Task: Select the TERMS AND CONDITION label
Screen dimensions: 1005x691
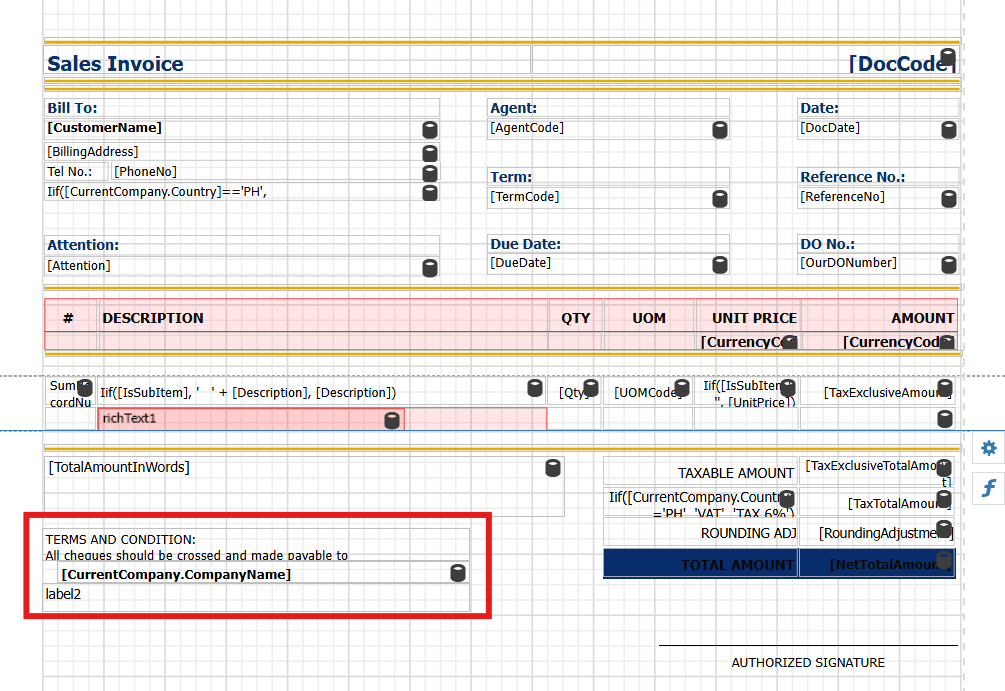Action: pos(257,545)
